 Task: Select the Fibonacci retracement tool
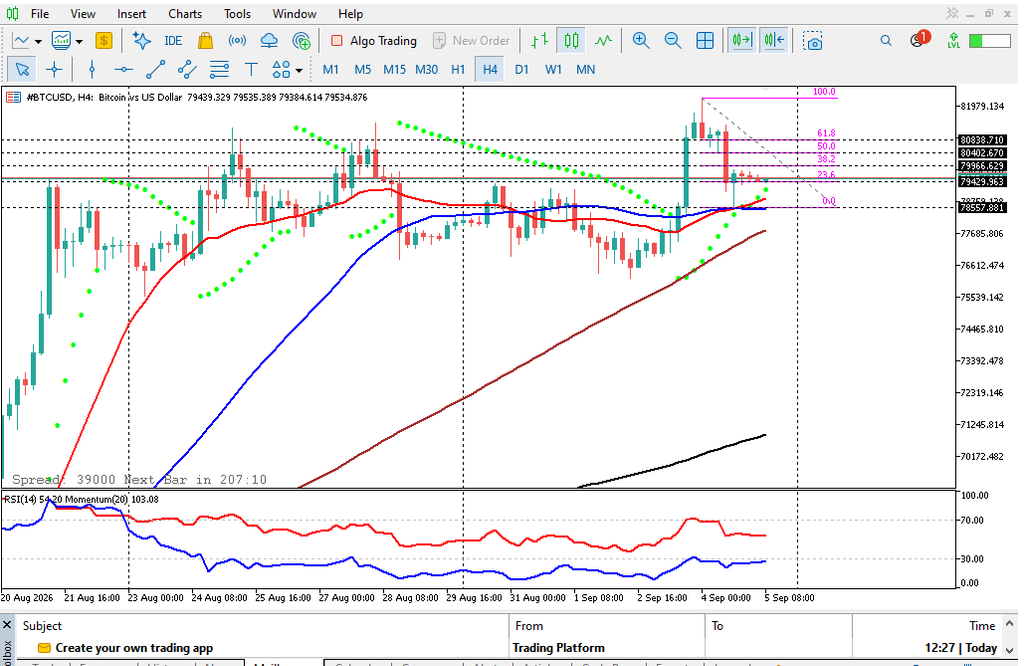pyautogui.click(x=219, y=69)
